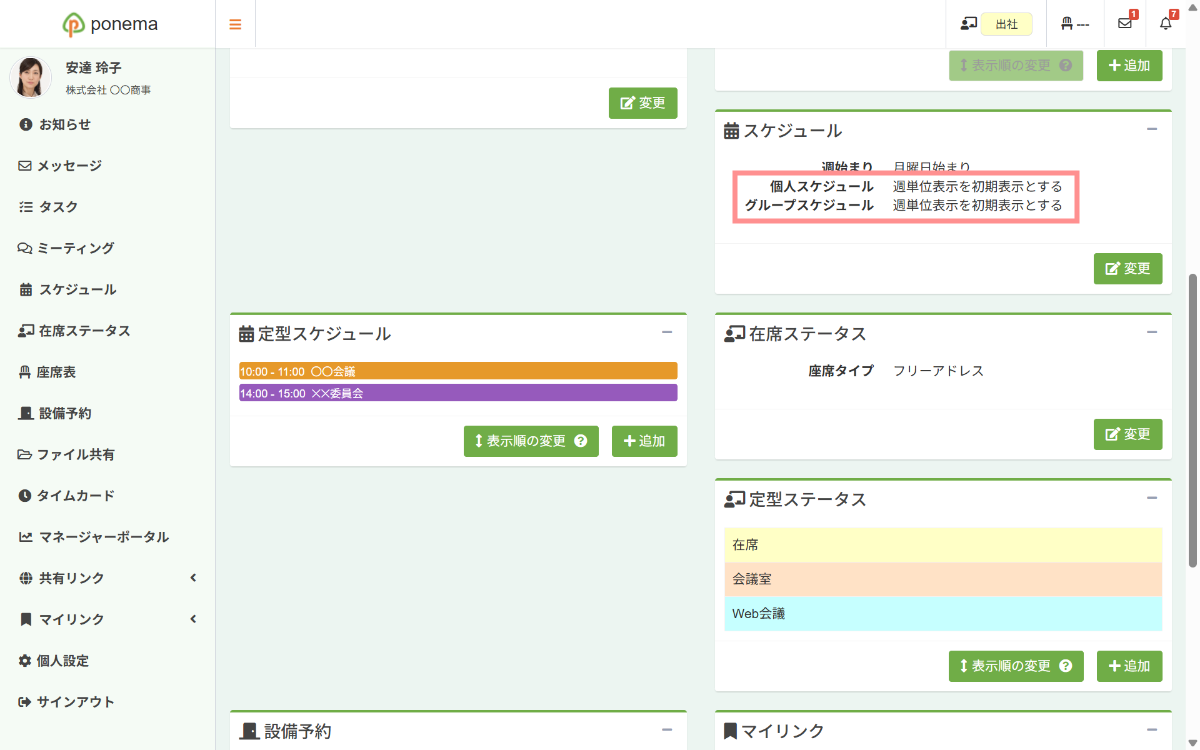Click 座席タイプ label
This screenshot has height=750, width=1200.
(x=841, y=371)
